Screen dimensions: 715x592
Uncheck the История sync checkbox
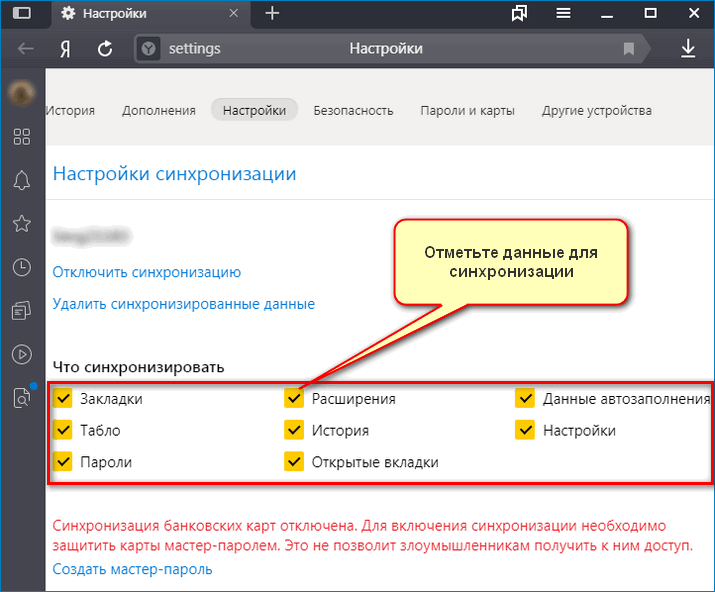294,430
